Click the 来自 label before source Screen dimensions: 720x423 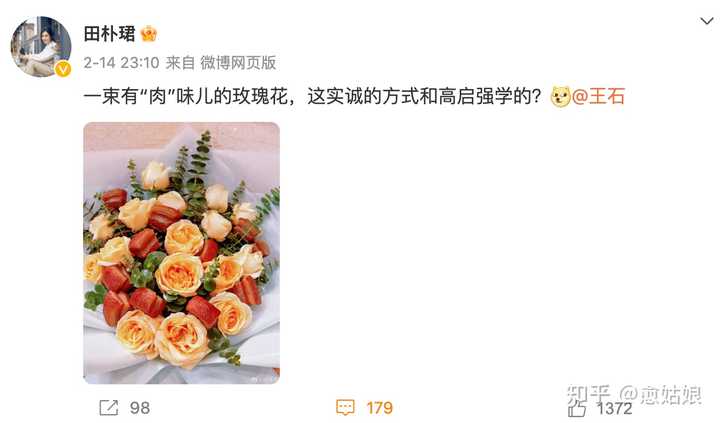(x=180, y=62)
